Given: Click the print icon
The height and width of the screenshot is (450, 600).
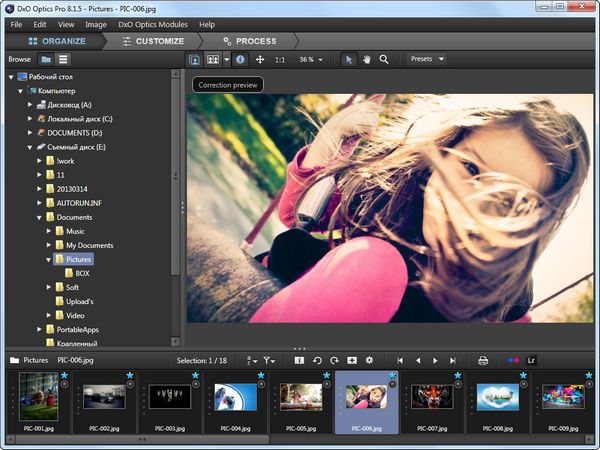Looking at the screenshot, I should [483, 359].
